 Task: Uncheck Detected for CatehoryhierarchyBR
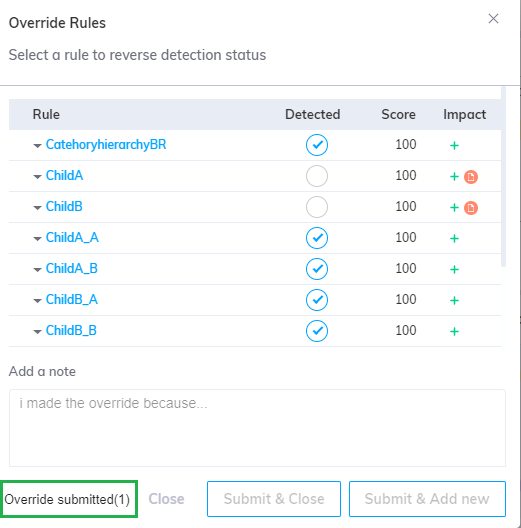[x=317, y=145]
